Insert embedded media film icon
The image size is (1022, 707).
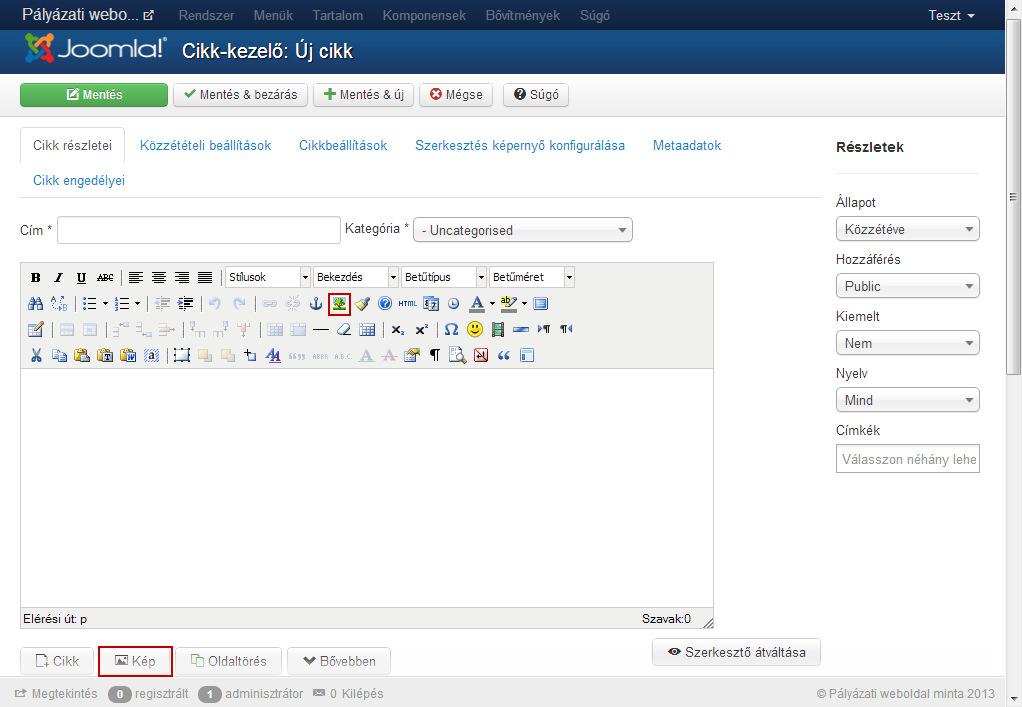point(498,330)
